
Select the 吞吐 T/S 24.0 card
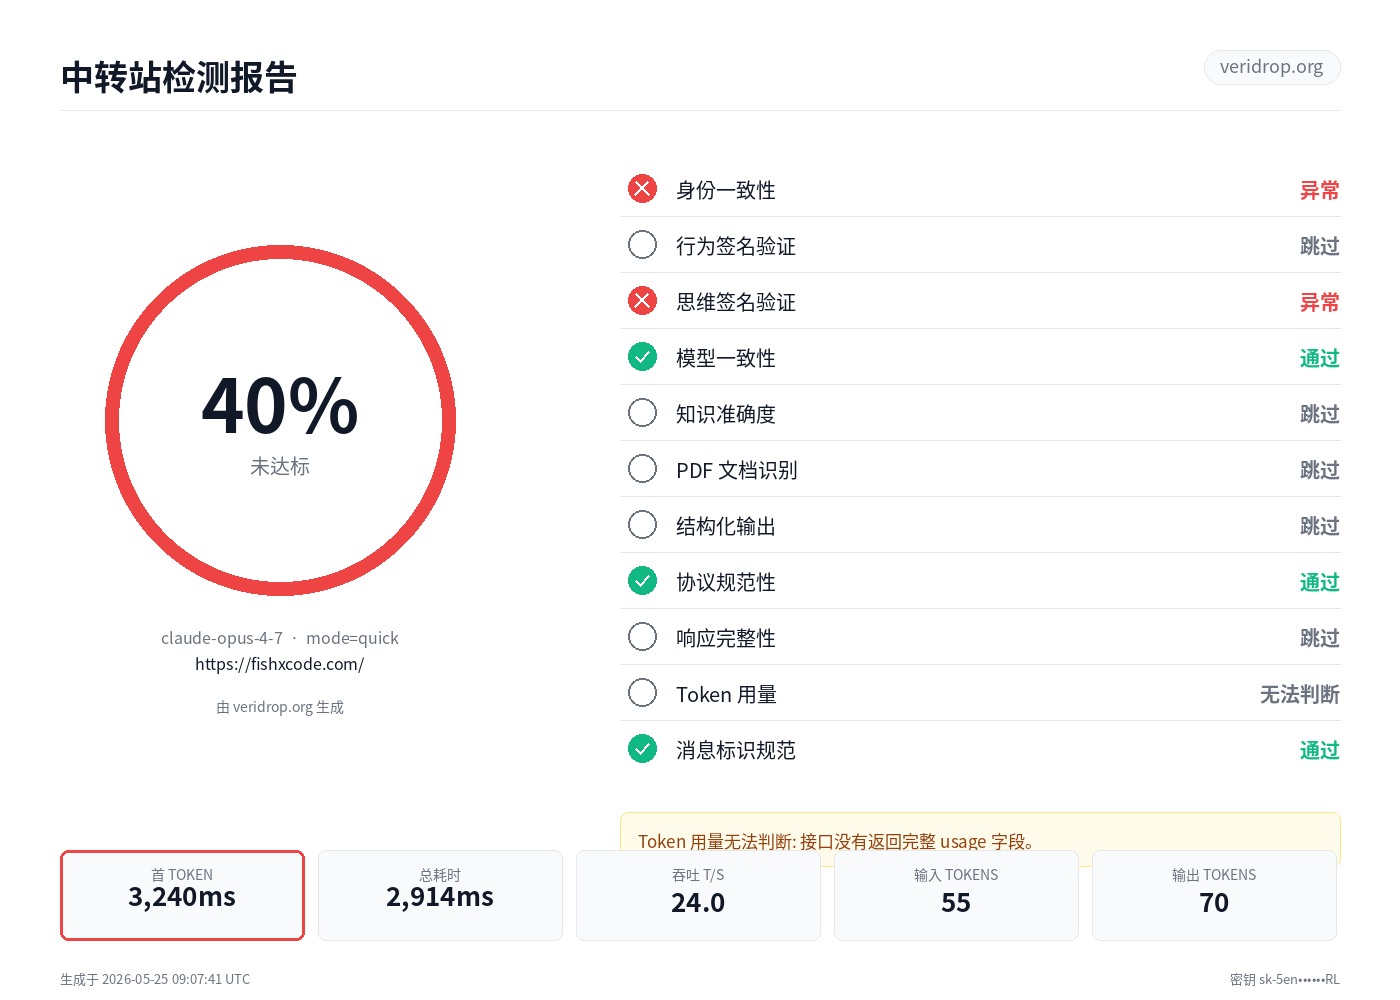(x=698, y=895)
